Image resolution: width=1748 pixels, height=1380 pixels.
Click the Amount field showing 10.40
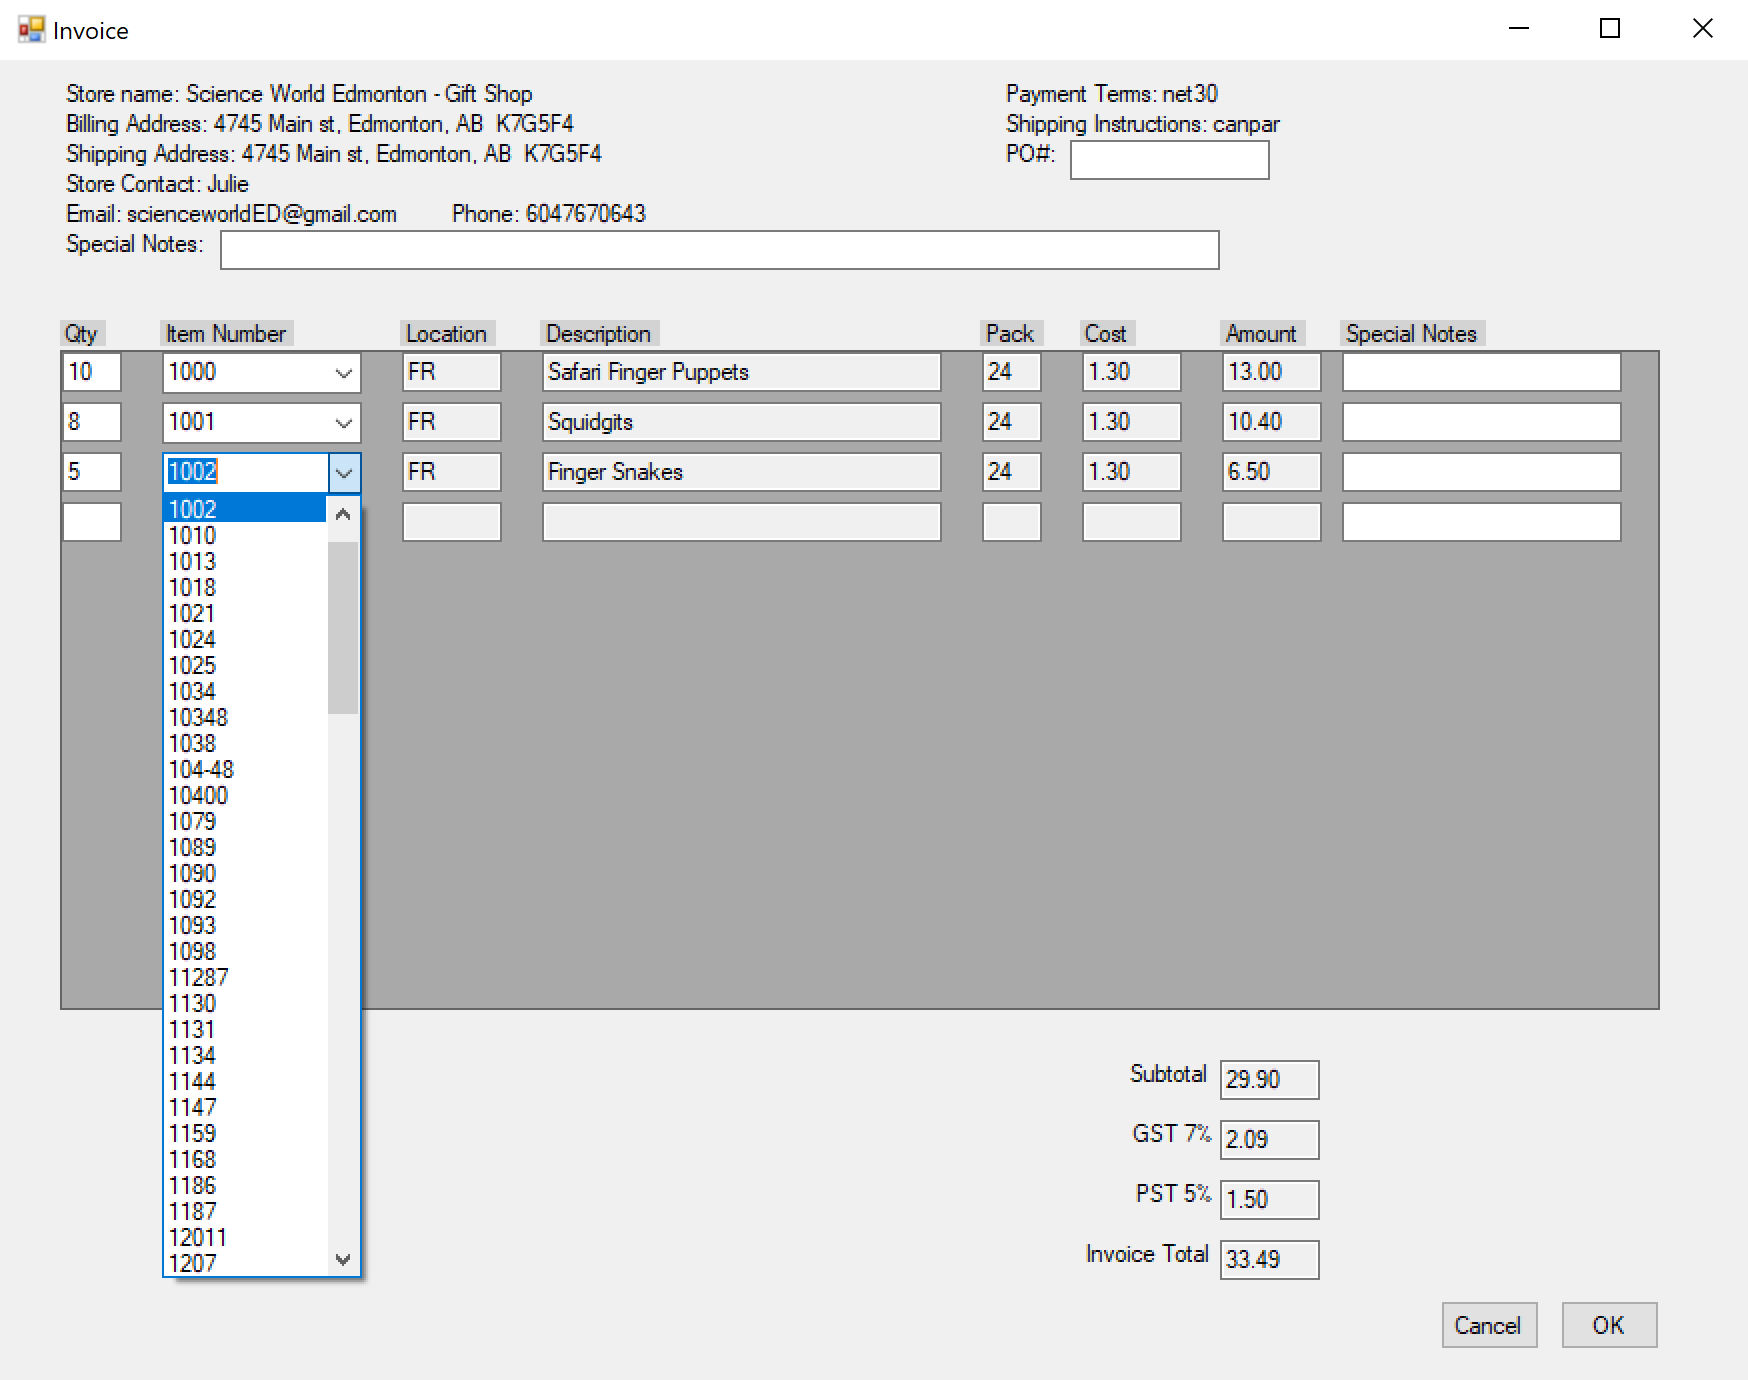pyautogui.click(x=1271, y=422)
